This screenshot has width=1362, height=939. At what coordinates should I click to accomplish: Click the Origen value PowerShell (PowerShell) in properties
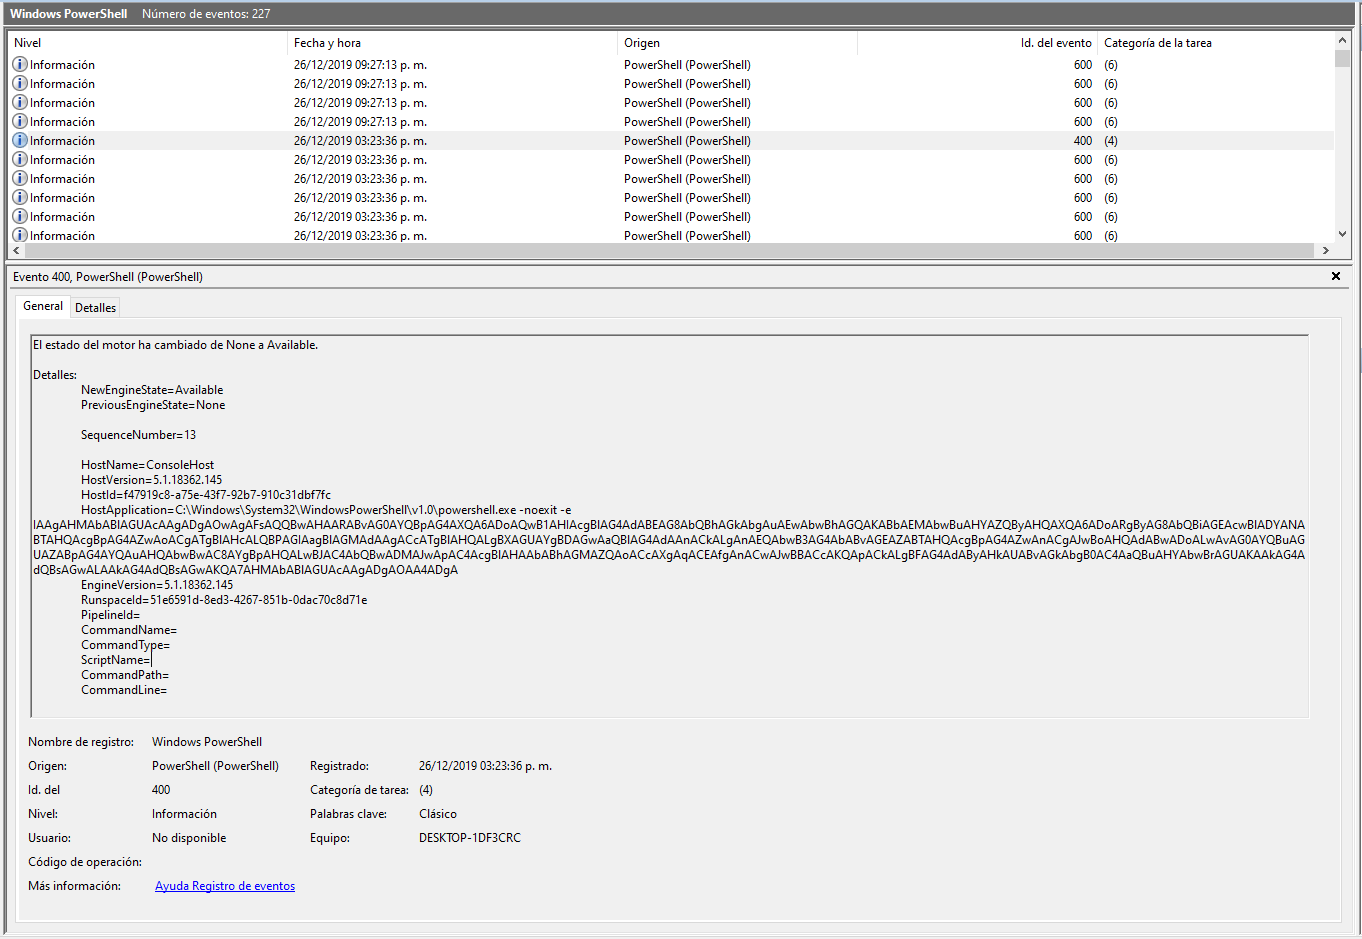[x=215, y=766]
